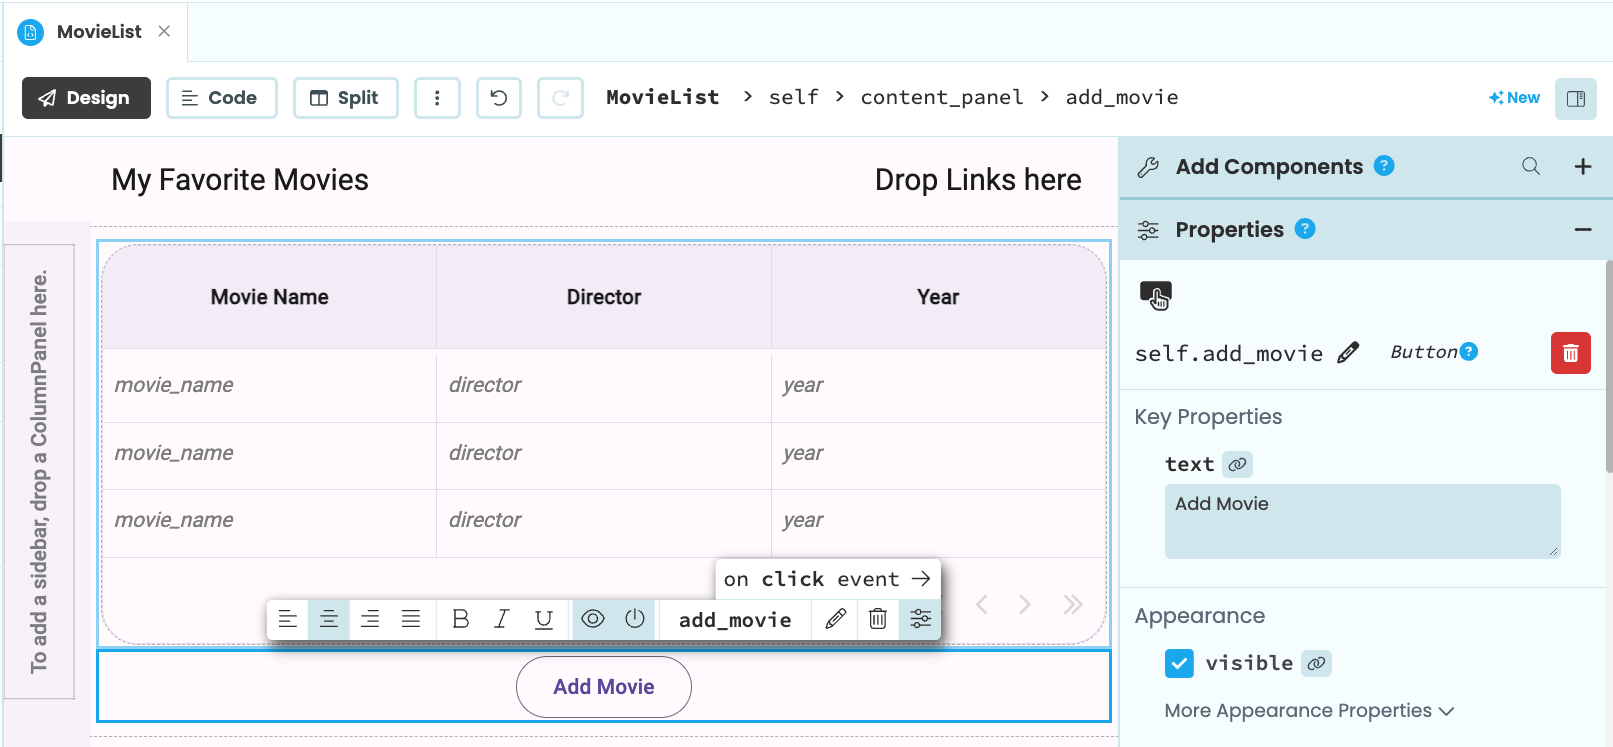Collapse the Properties panel
The height and width of the screenshot is (747, 1613).
point(1583,230)
